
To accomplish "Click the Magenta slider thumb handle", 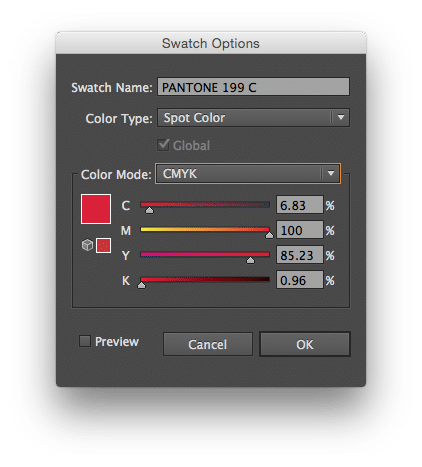I will [269, 235].
